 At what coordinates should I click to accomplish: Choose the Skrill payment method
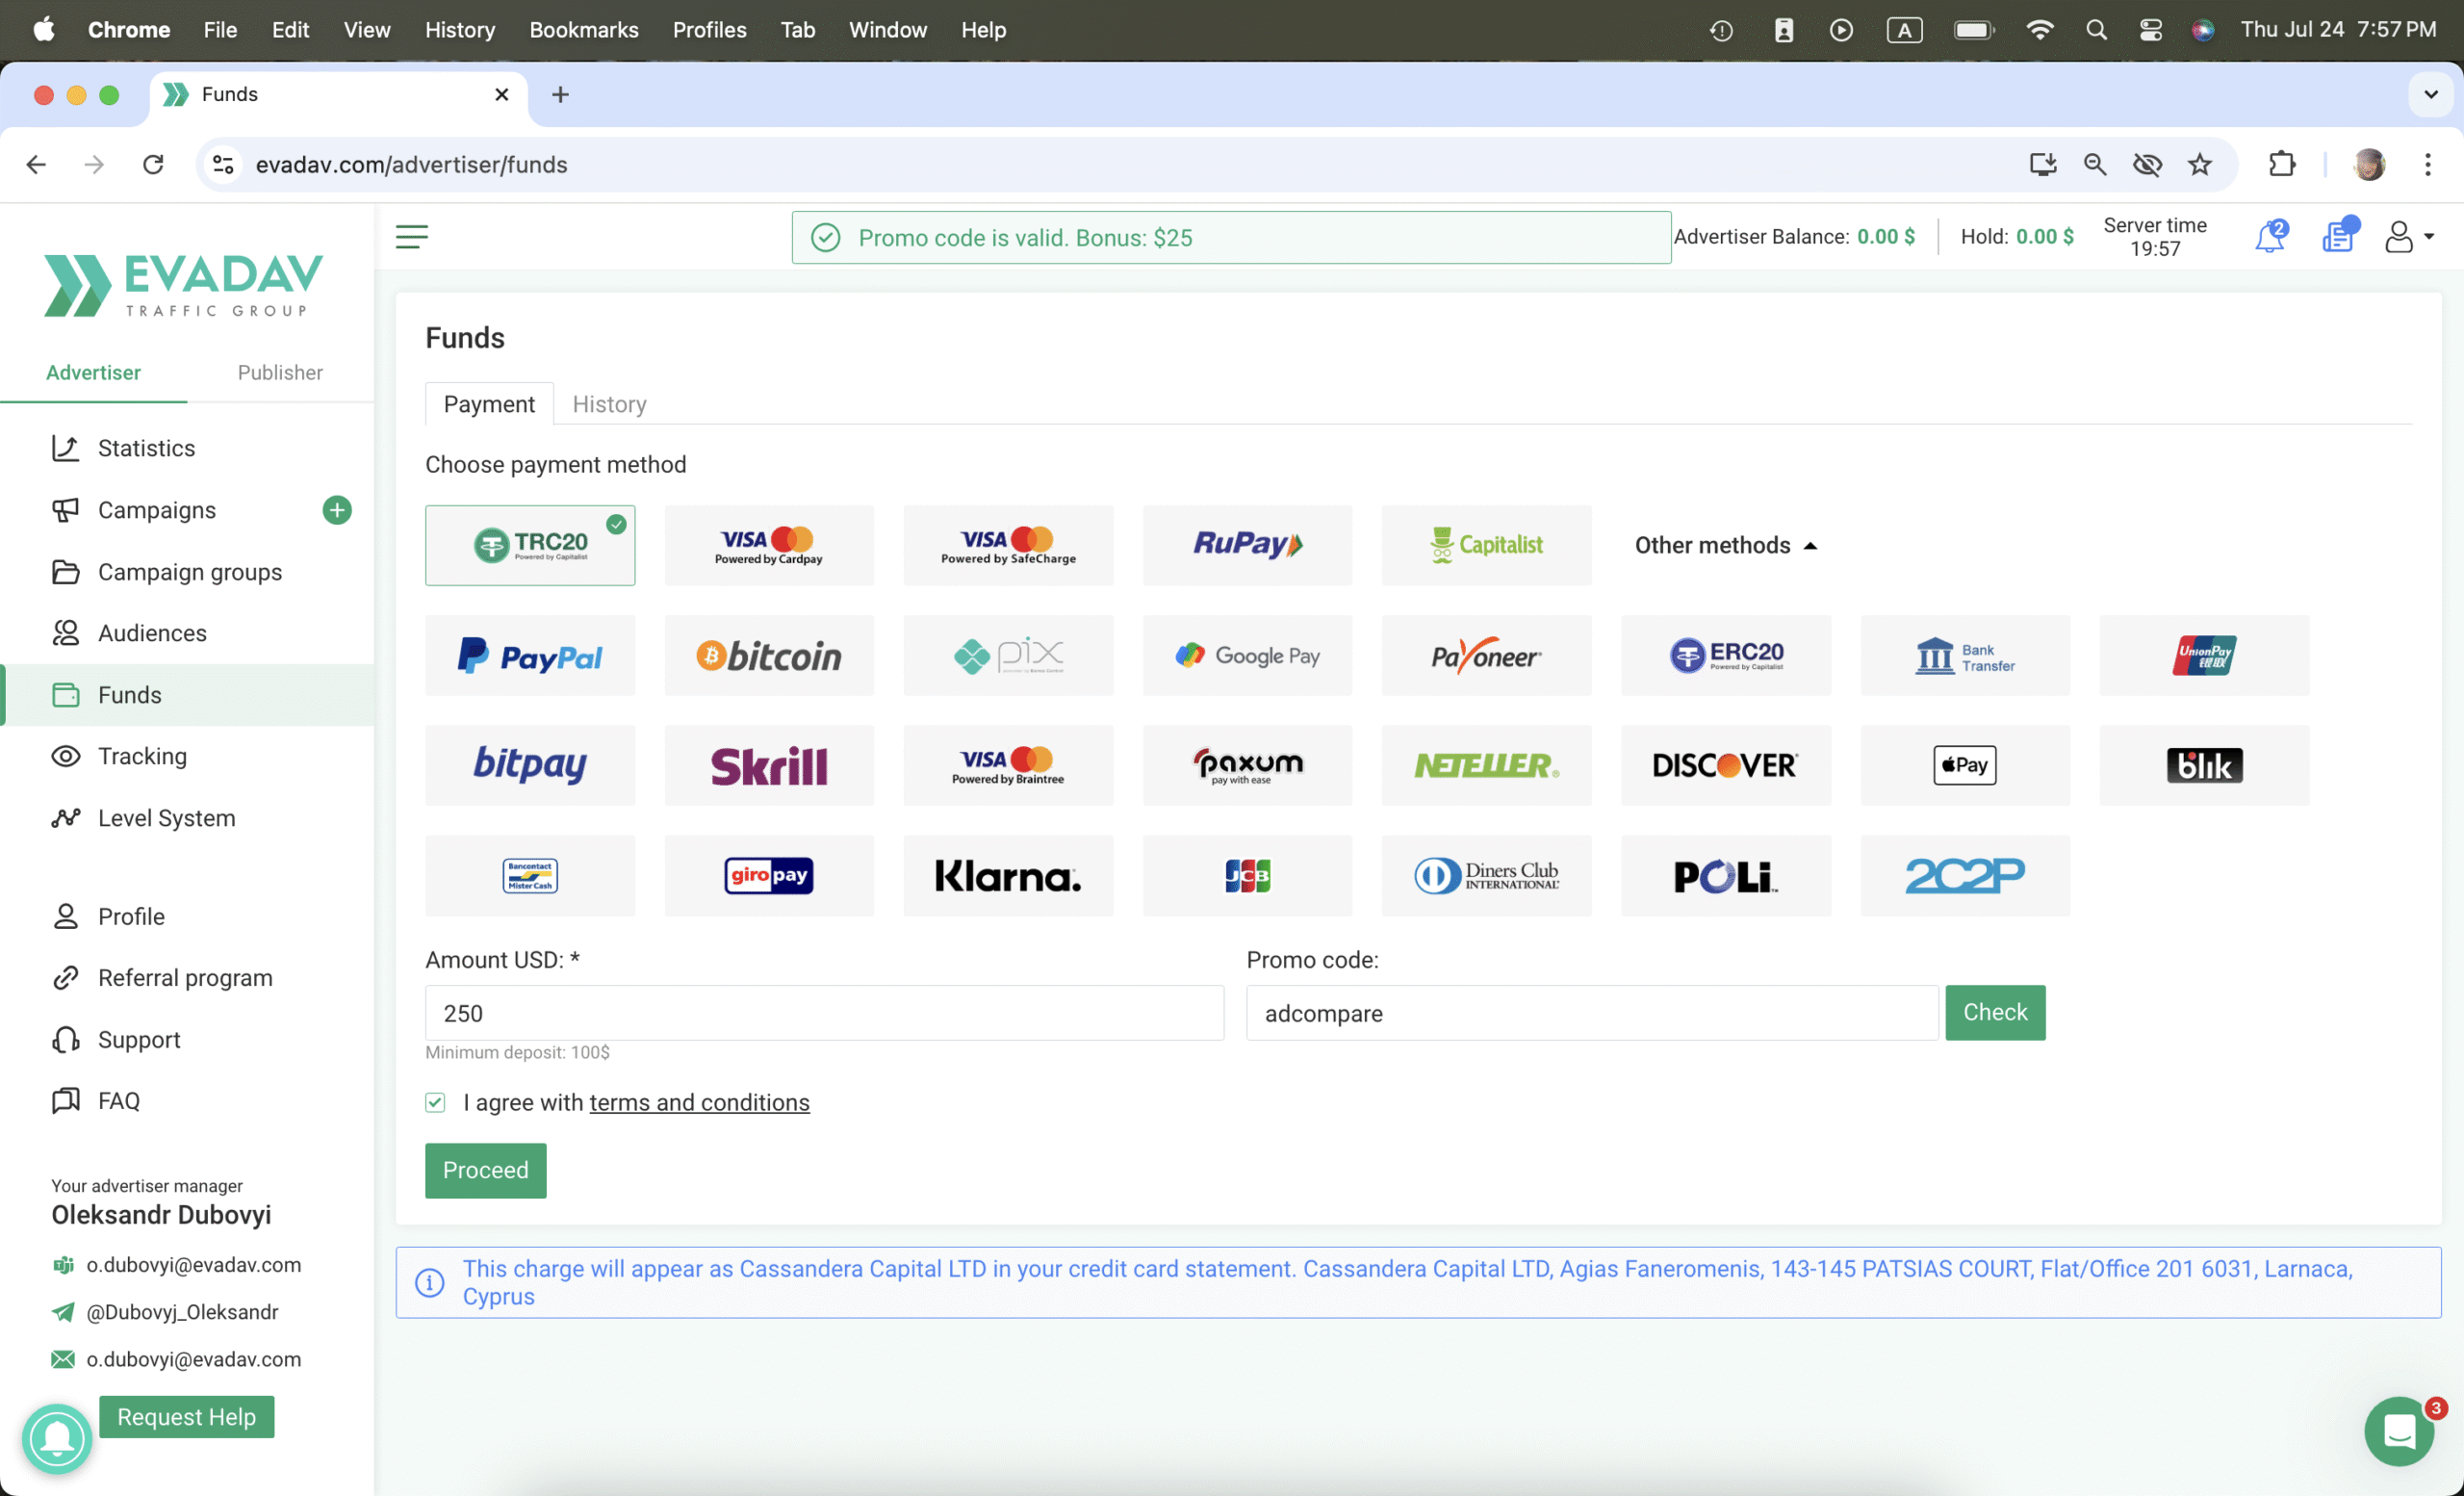pyautogui.click(x=768, y=766)
